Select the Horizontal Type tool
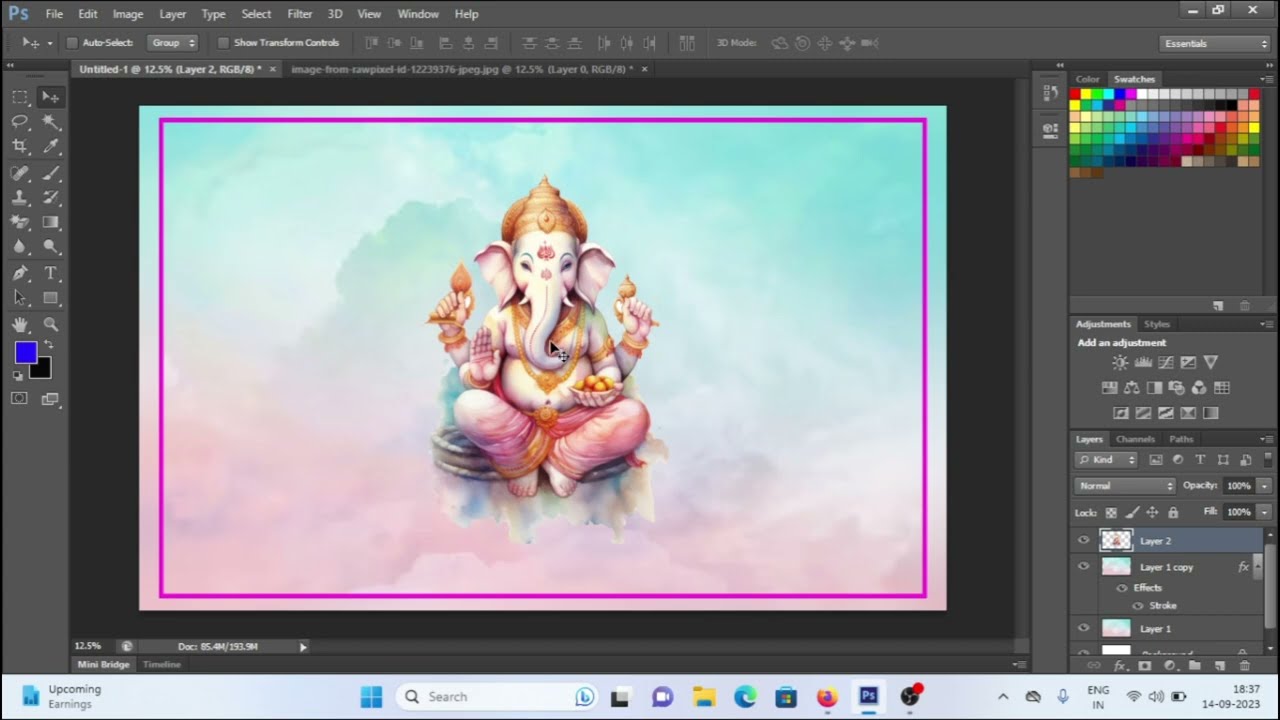The height and width of the screenshot is (720, 1280). [50, 273]
